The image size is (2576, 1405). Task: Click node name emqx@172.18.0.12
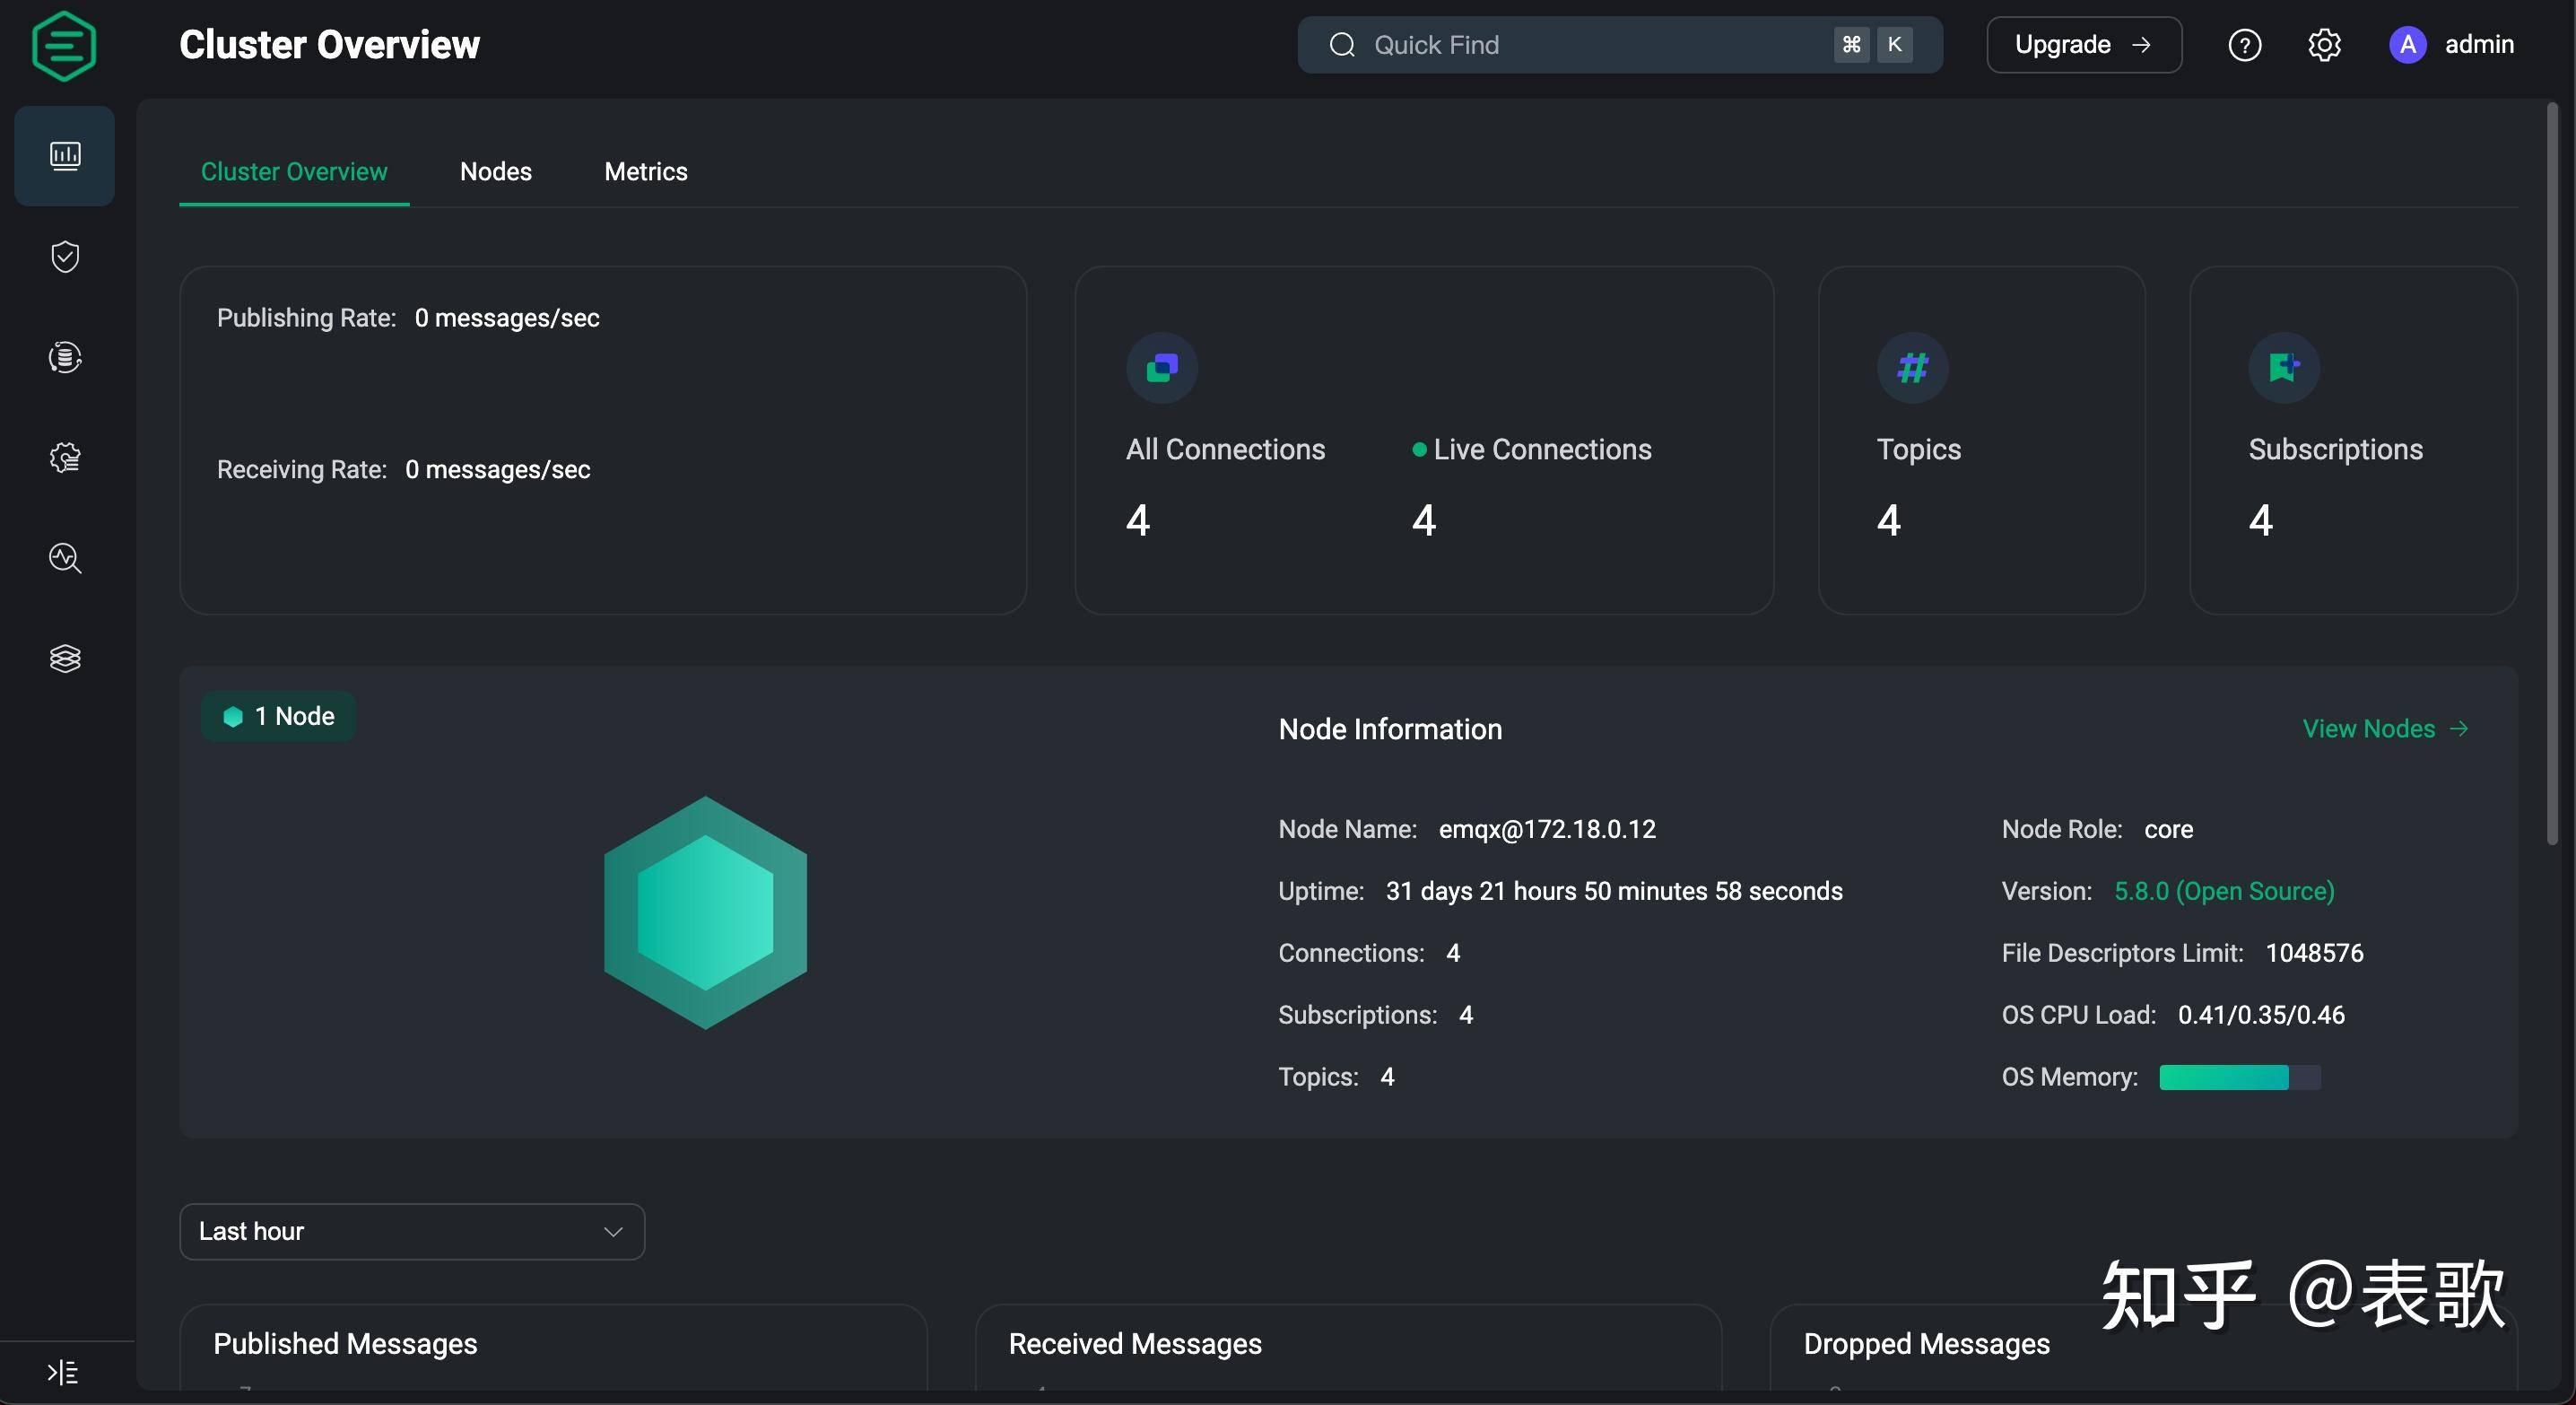tap(1547, 829)
